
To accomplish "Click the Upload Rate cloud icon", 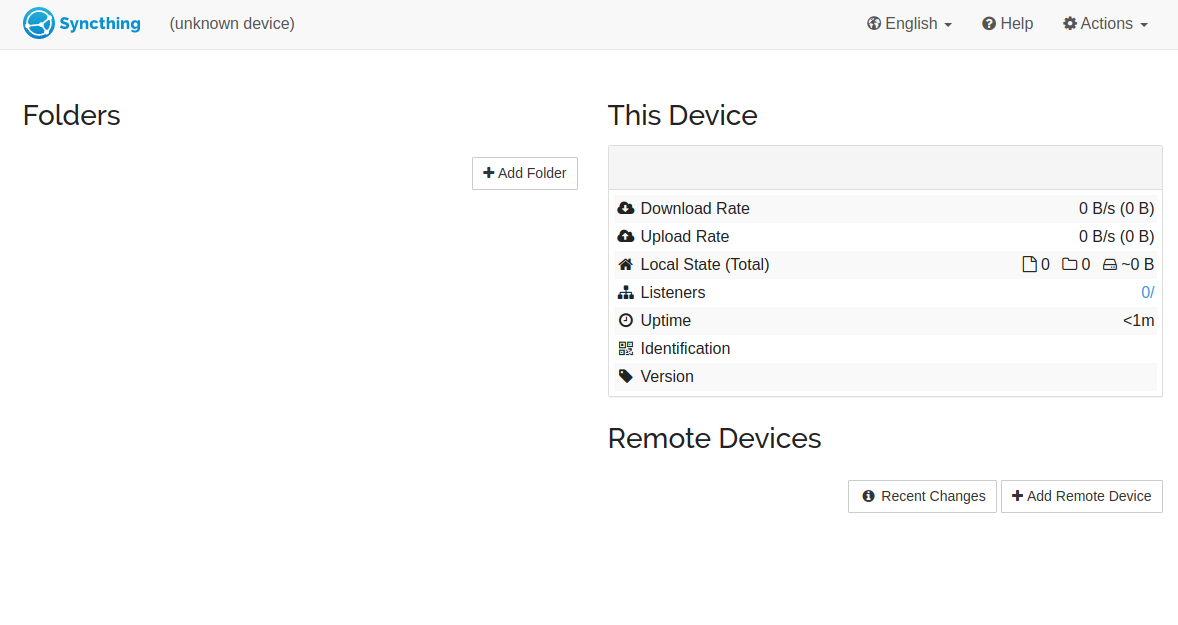I will click(x=626, y=236).
